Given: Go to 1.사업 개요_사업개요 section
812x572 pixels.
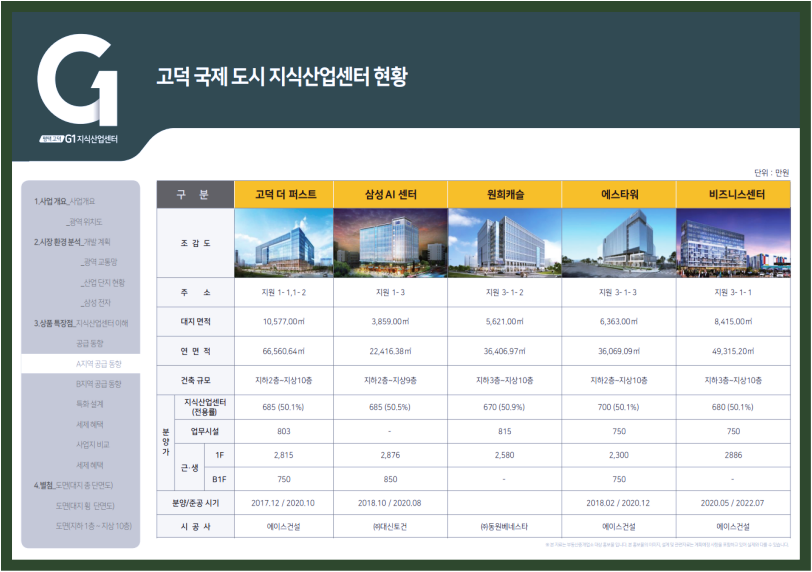Looking at the screenshot, I should [x=64, y=201].
